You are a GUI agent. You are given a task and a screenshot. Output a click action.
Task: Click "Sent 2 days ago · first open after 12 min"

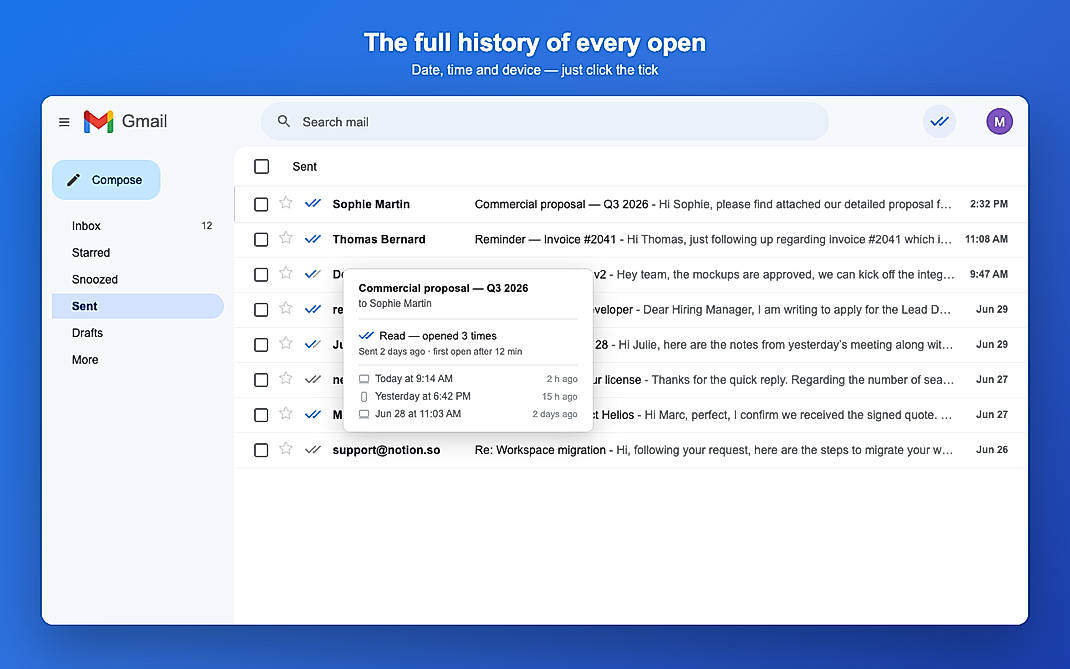tap(440, 352)
